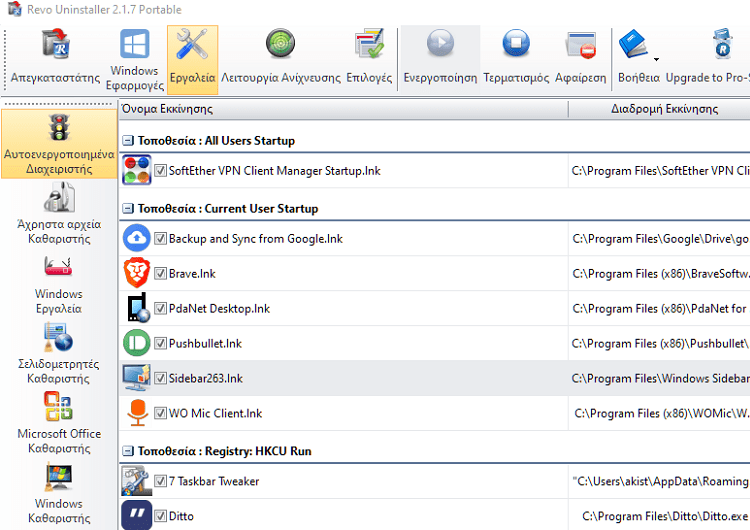Uncheck the Ditto startup checkbox

tap(160, 516)
